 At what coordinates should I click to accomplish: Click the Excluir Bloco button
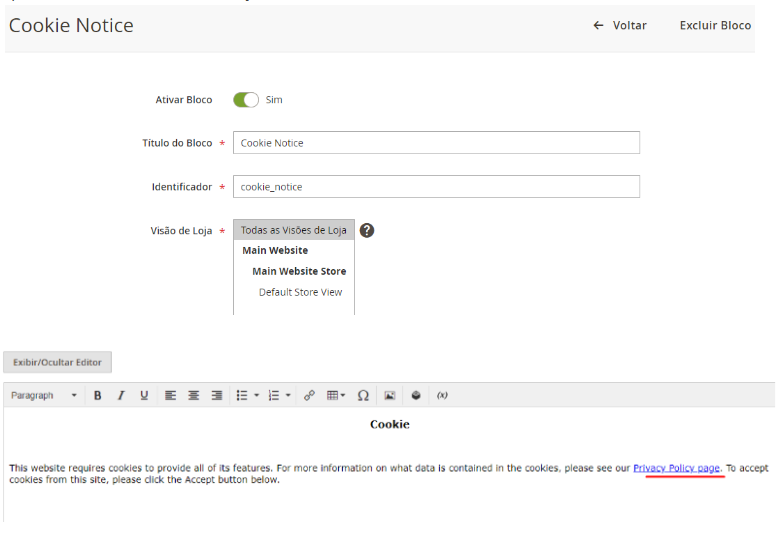pos(715,26)
